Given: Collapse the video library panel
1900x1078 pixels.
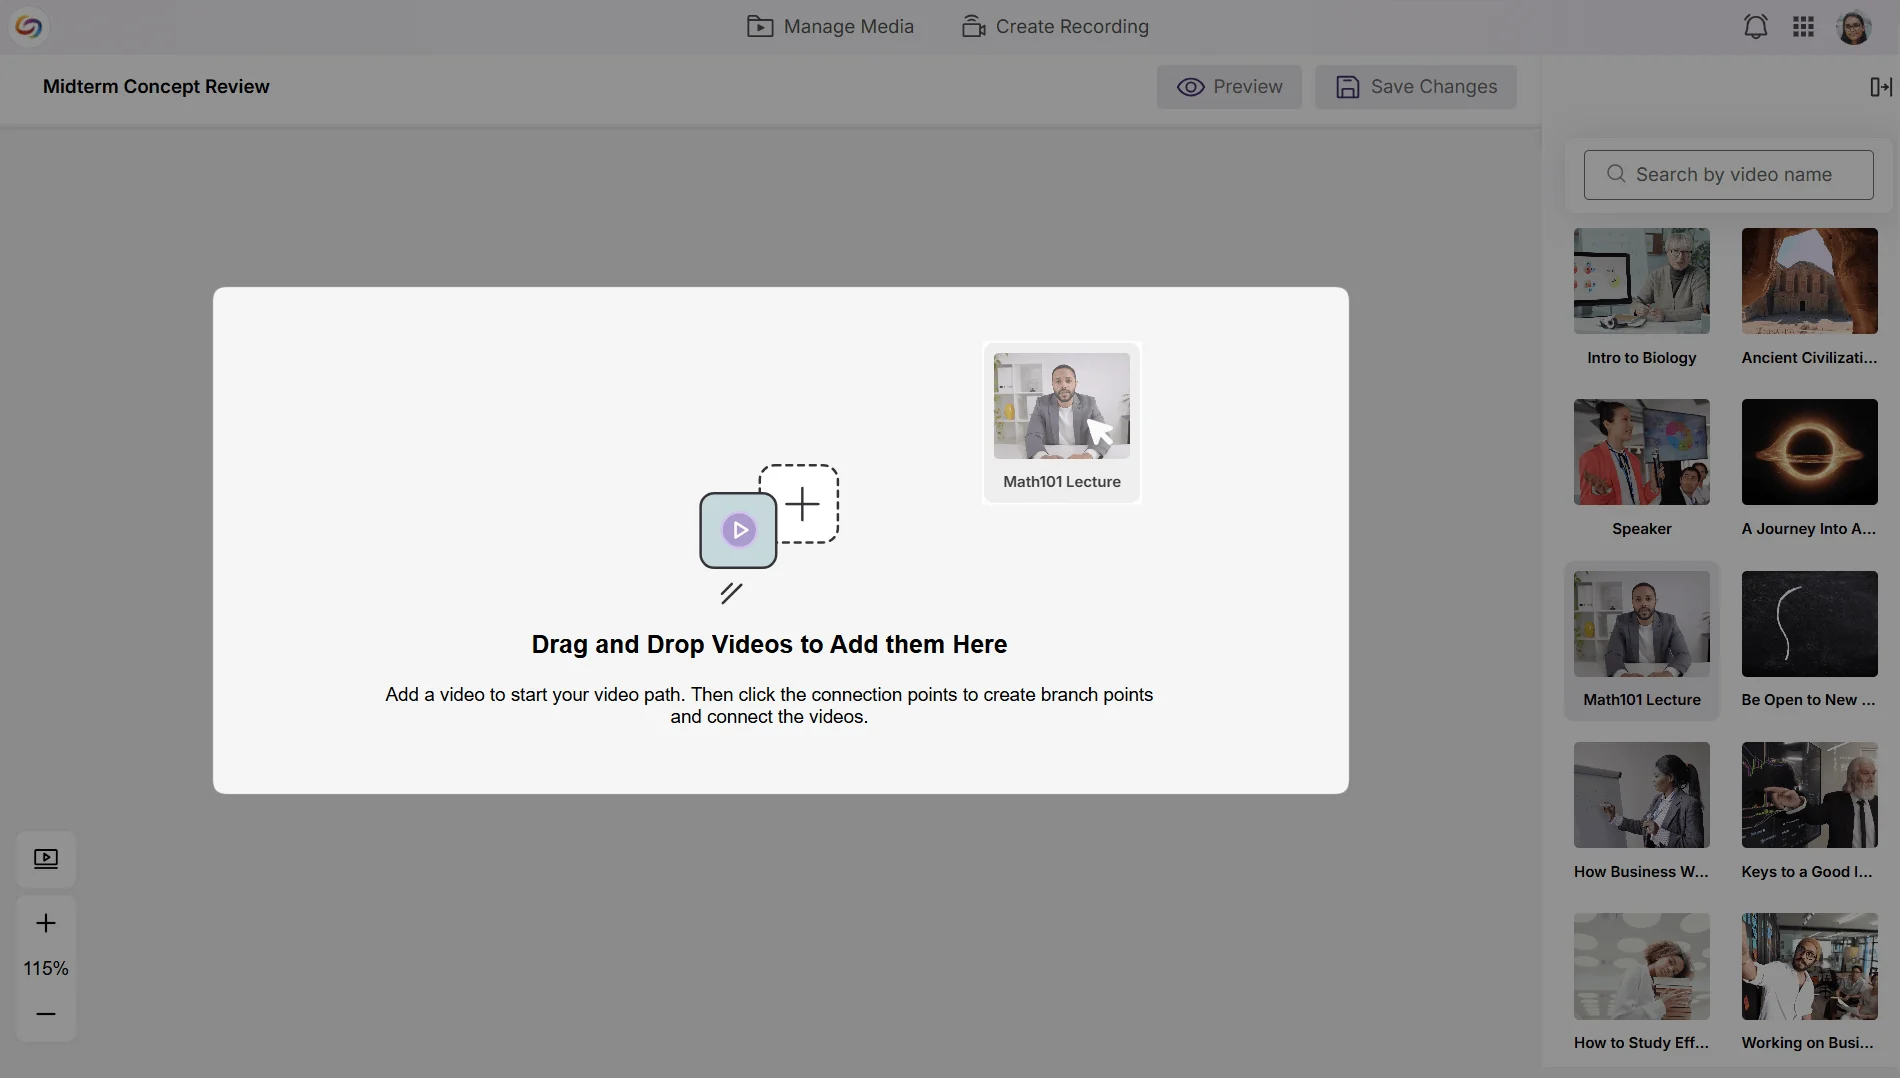Looking at the screenshot, I should 1880,87.
